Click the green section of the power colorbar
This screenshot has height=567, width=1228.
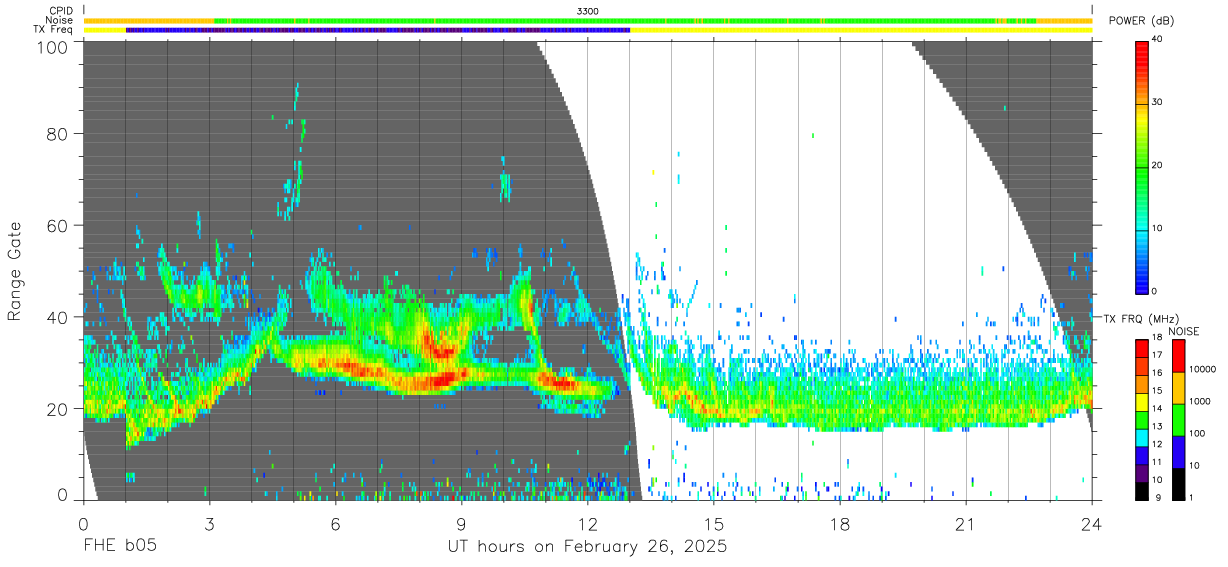[x=1142, y=170]
